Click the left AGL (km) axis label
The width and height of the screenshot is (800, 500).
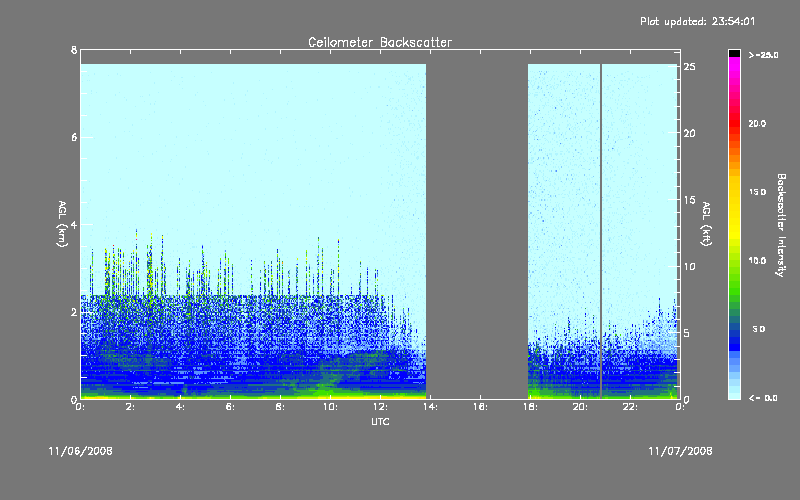[62, 224]
